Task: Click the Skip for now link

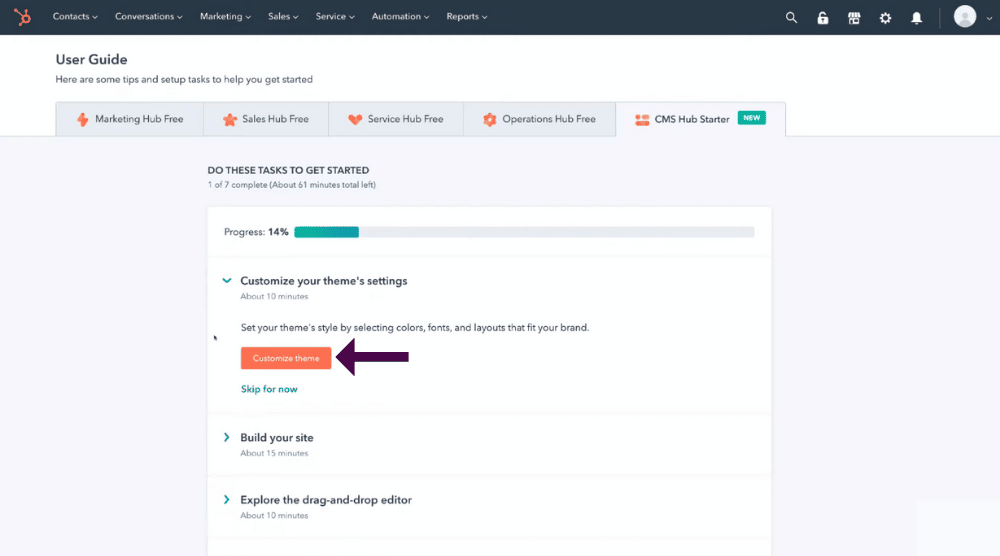Action: tap(269, 389)
